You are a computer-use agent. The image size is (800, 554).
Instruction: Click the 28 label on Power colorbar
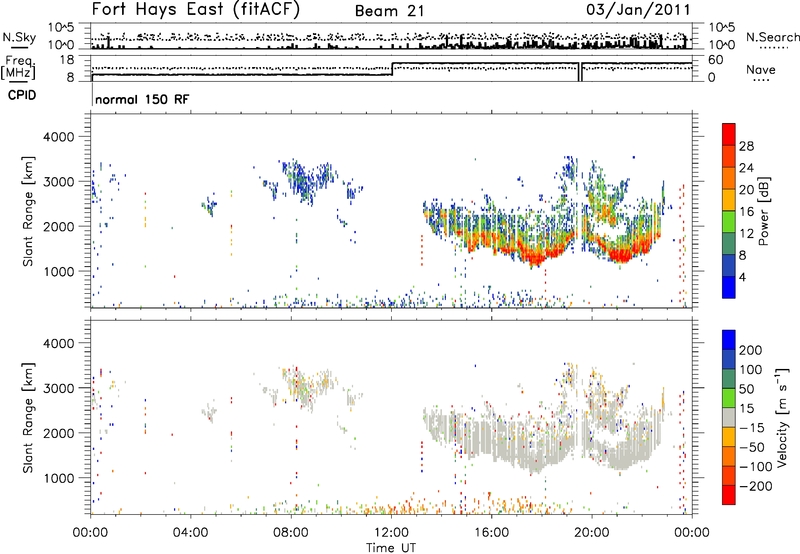pyautogui.click(x=746, y=146)
